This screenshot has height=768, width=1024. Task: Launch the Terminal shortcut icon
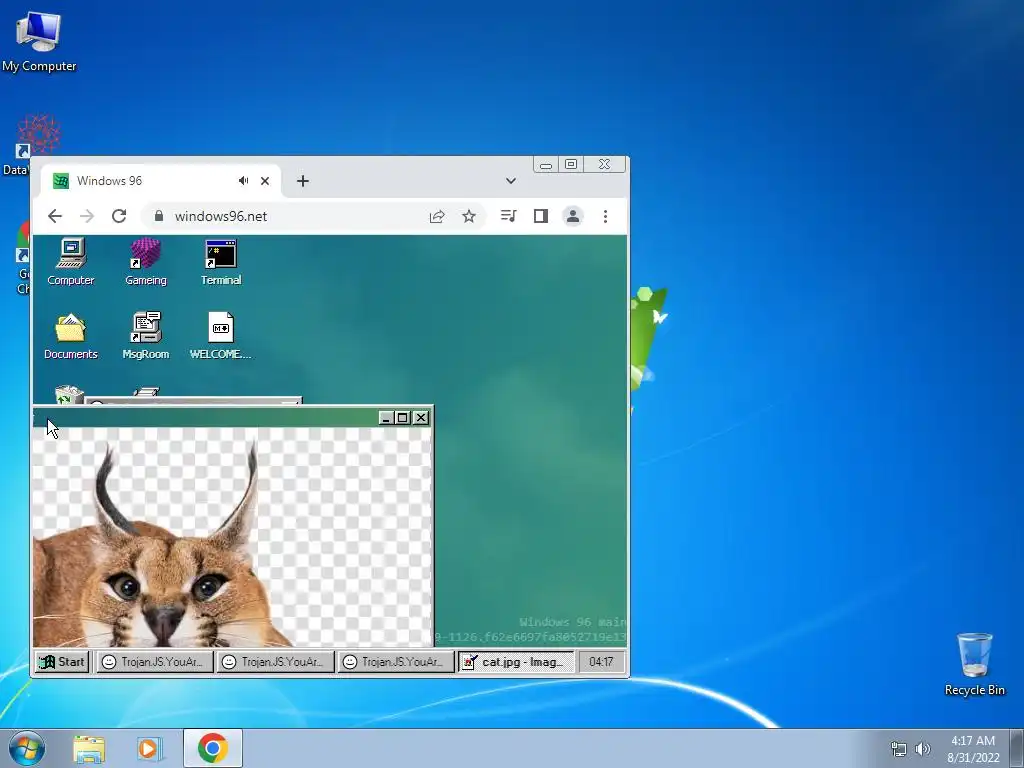[x=221, y=263]
